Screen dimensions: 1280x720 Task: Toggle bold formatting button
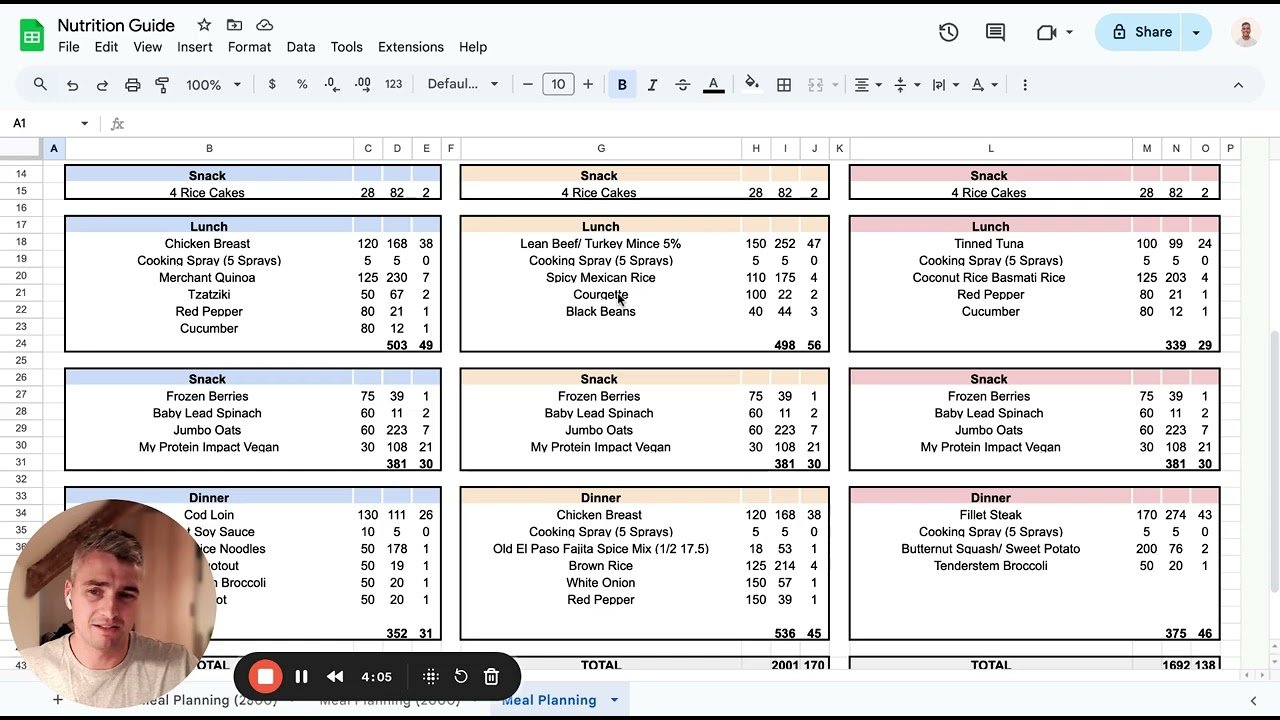[x=622, y=85]
